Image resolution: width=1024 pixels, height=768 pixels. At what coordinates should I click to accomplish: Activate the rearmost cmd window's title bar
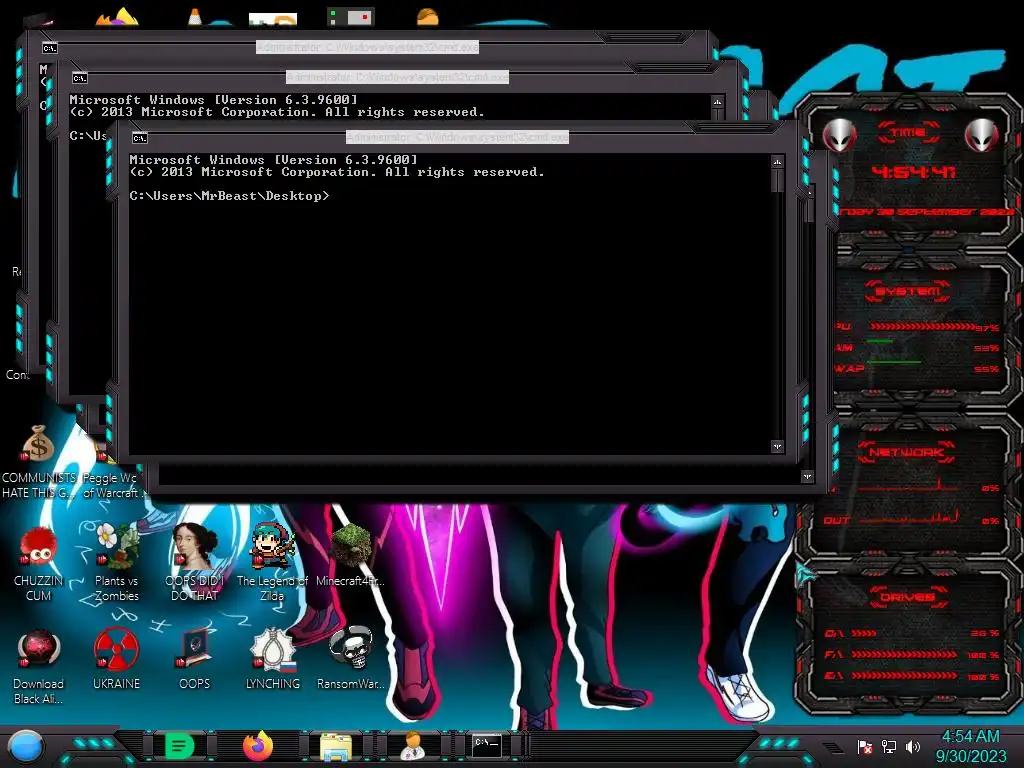[367, 47]
